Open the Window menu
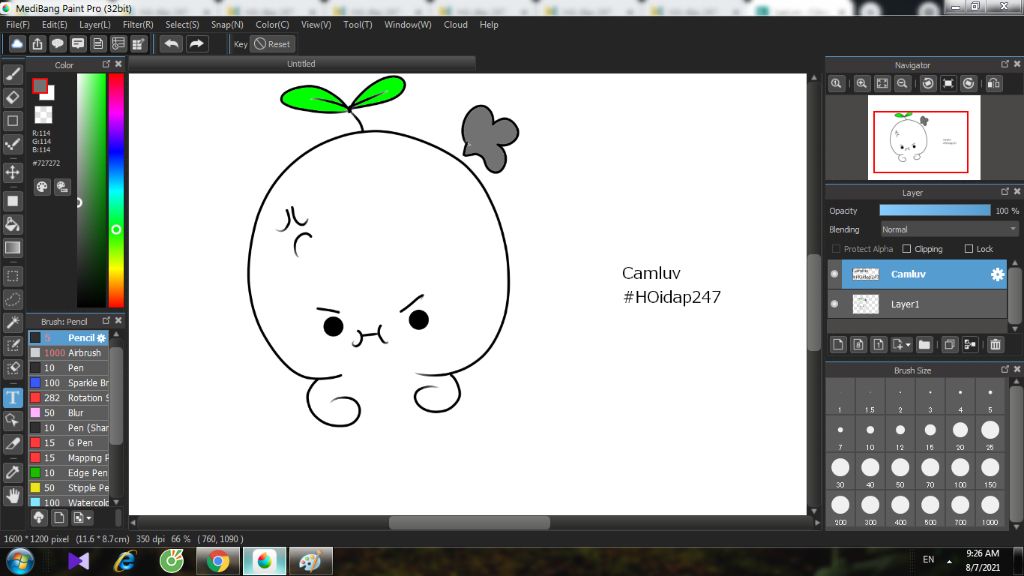 (x=408, y=24)
